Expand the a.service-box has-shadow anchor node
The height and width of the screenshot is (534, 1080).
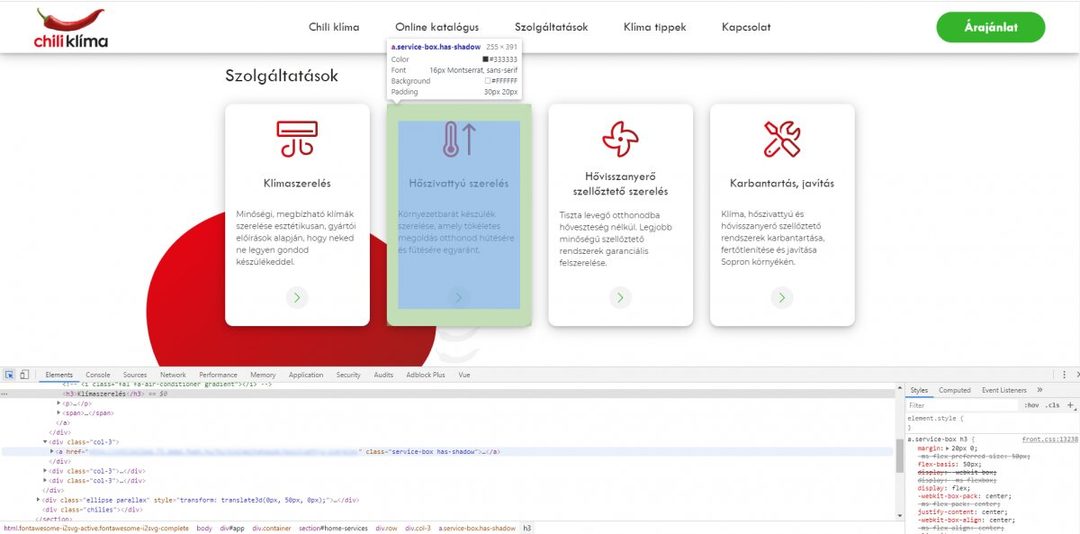click(52, 452)
